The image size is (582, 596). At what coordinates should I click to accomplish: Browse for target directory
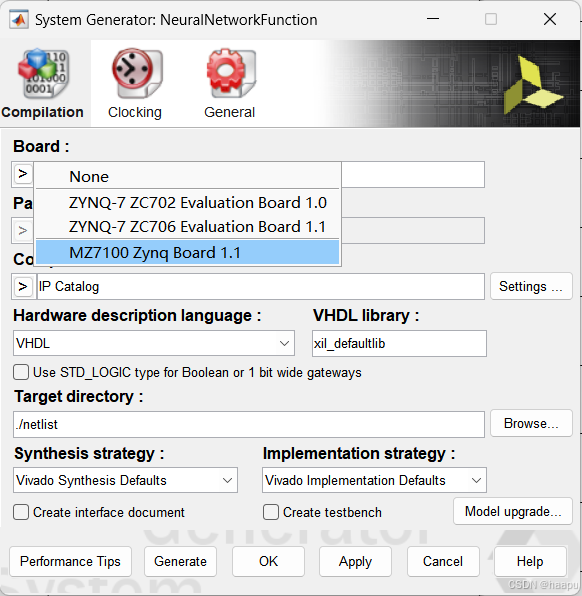point(531,423)
